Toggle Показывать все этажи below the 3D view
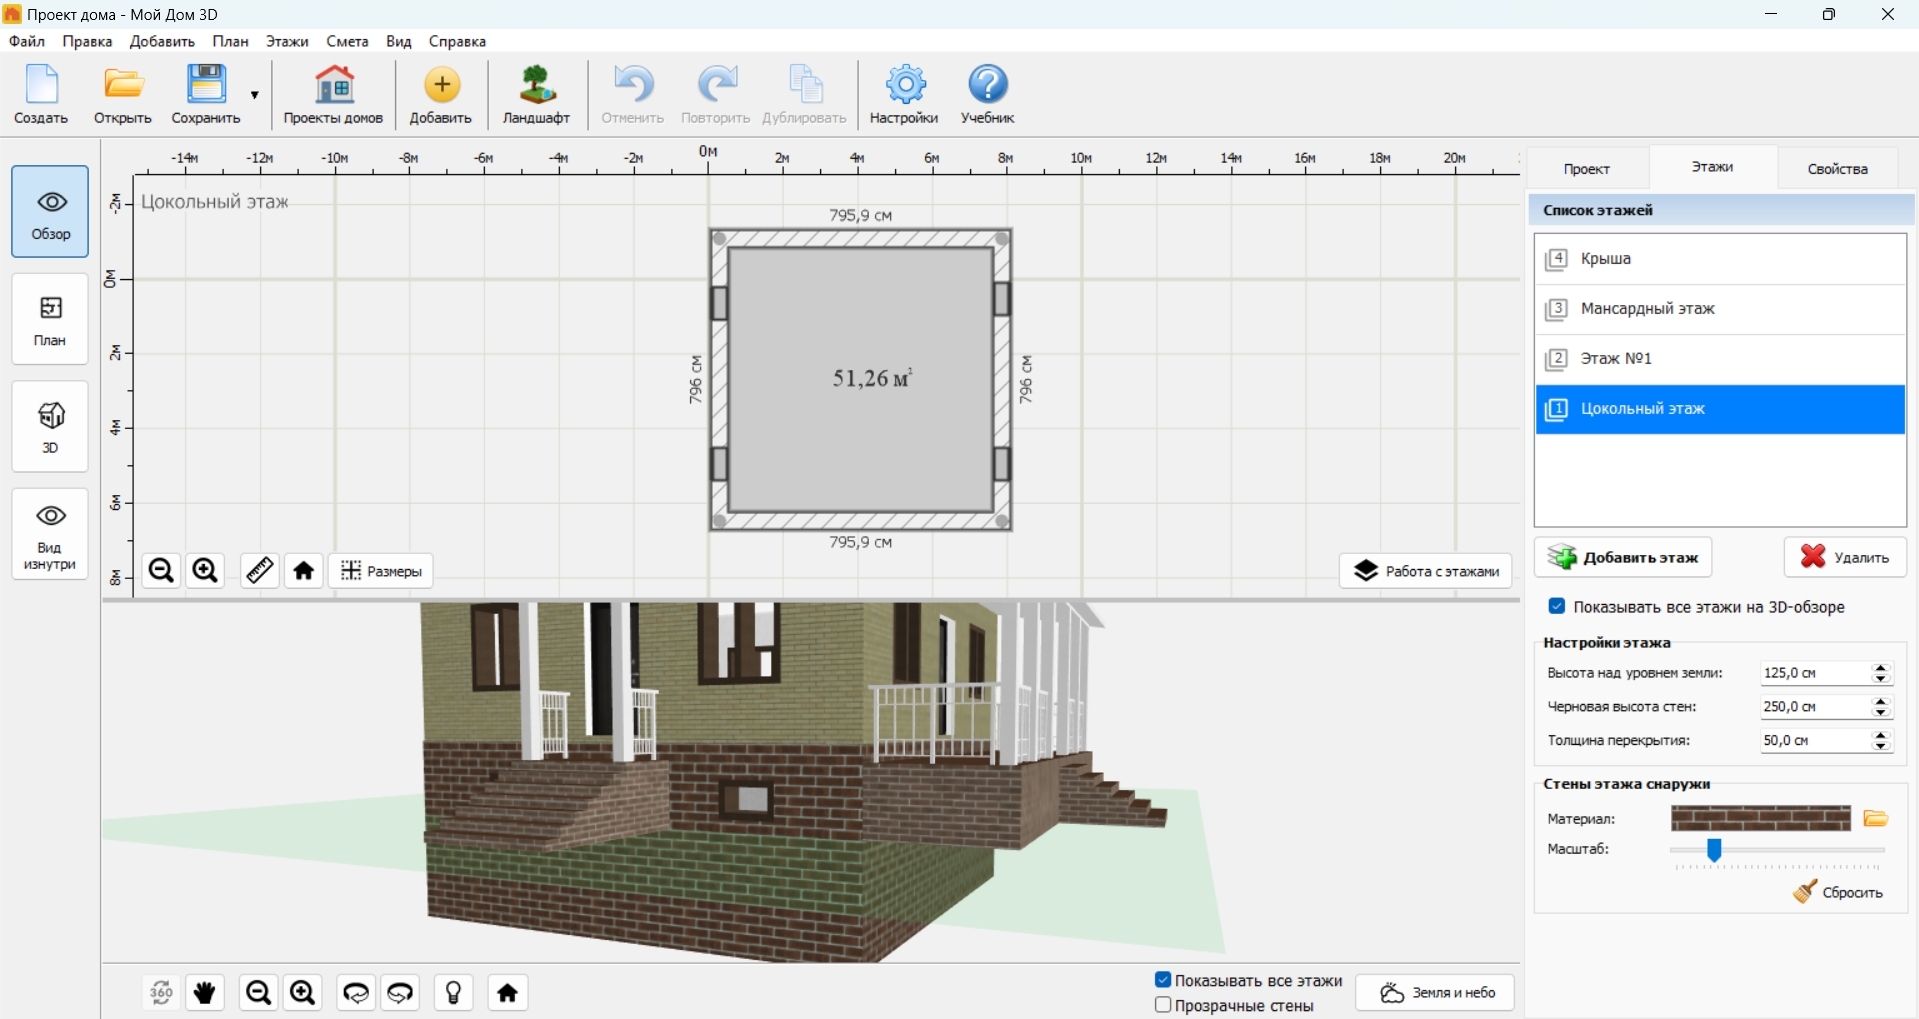The width and height of the screenshot is (1919, 1019). pos(1163,980)
